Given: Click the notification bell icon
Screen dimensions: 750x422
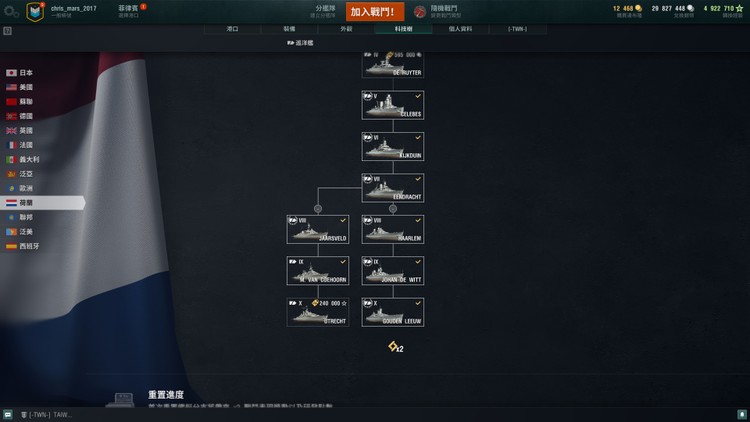Looking at the screenshot, I should click(742, 415).
